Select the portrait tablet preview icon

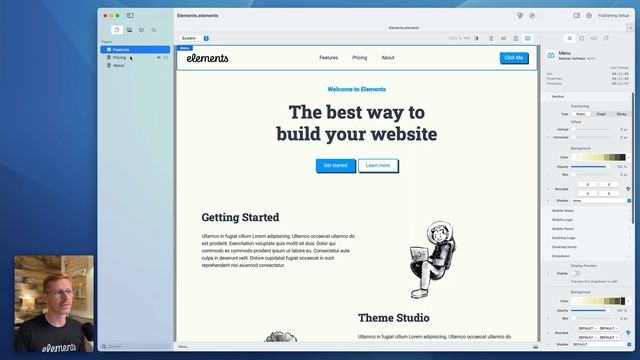coord(516,38)
